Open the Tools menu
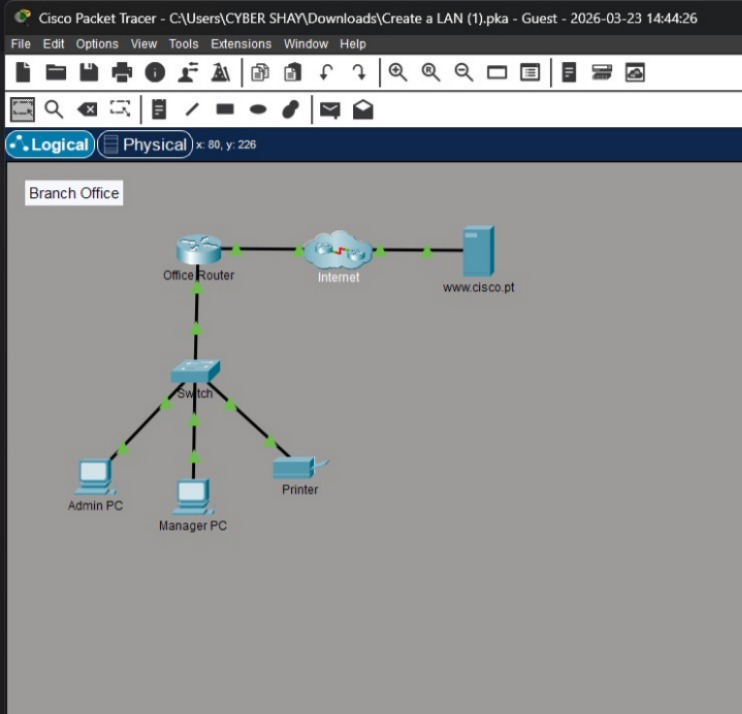 [184, 44]
